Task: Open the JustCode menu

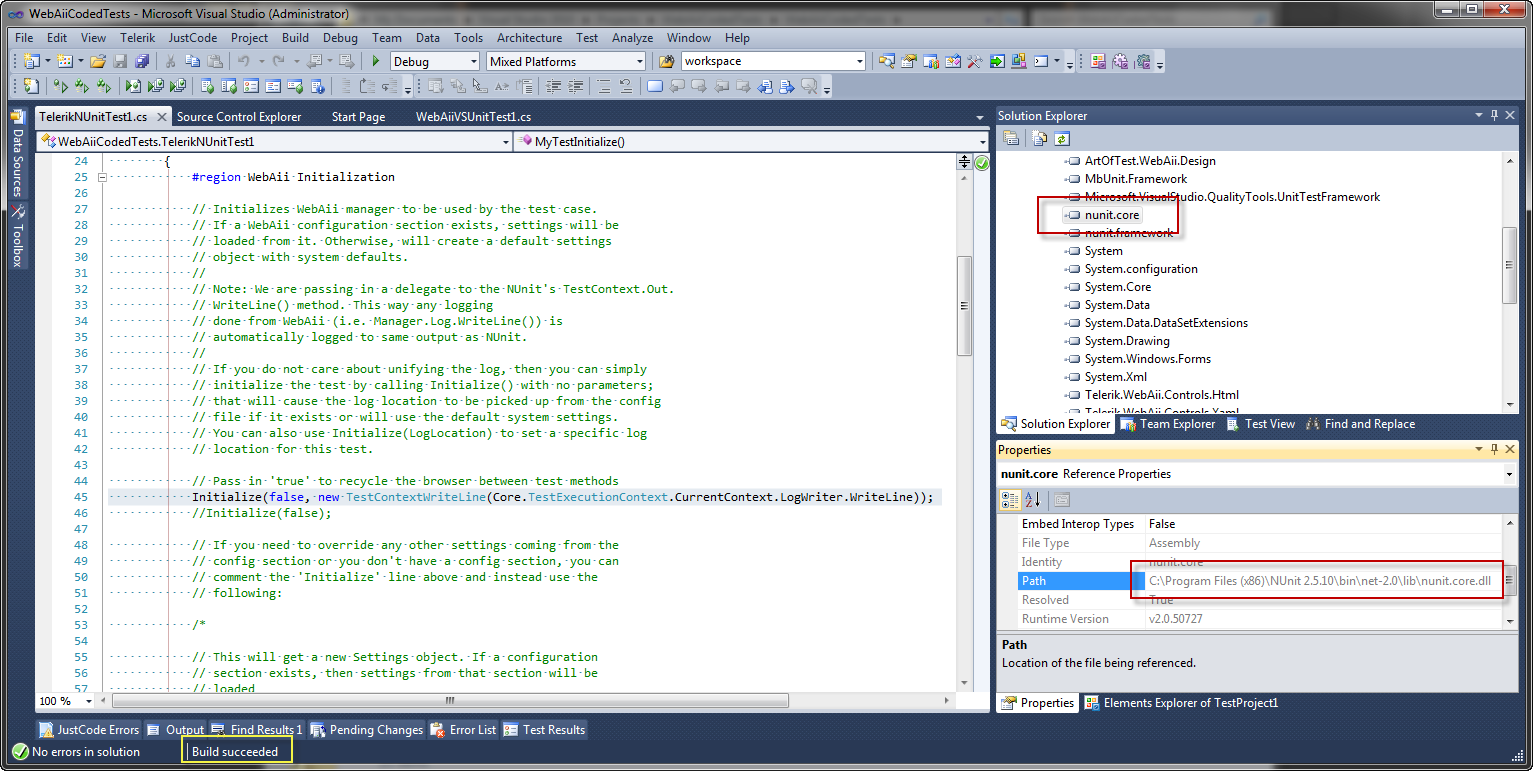Action: click(193, 38)
